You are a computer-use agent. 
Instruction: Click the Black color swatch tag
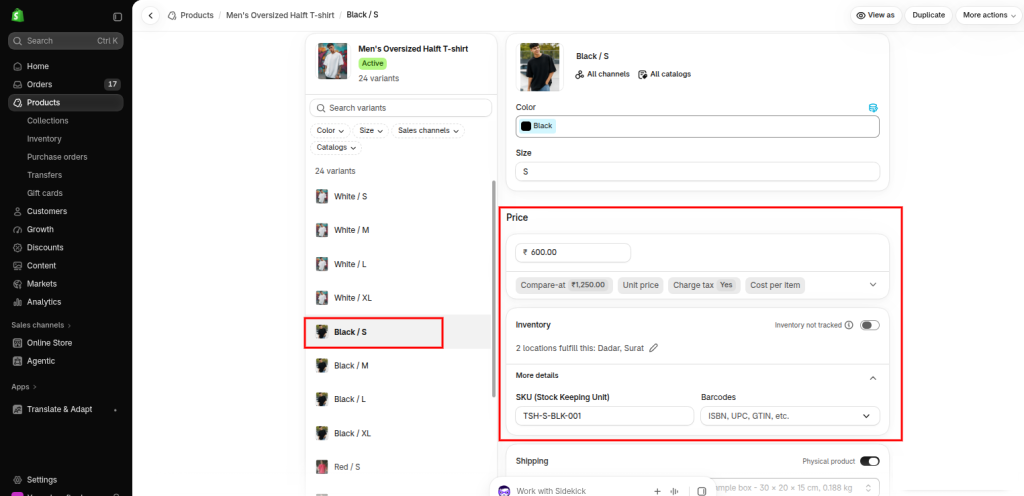537,126
